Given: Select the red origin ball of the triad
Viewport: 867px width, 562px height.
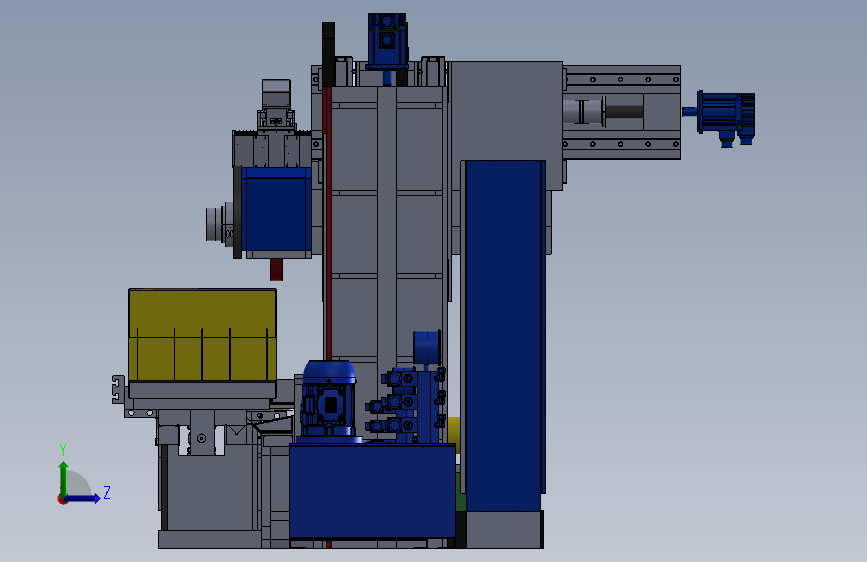Looking at the screenshot, I should tap(62, 499).
